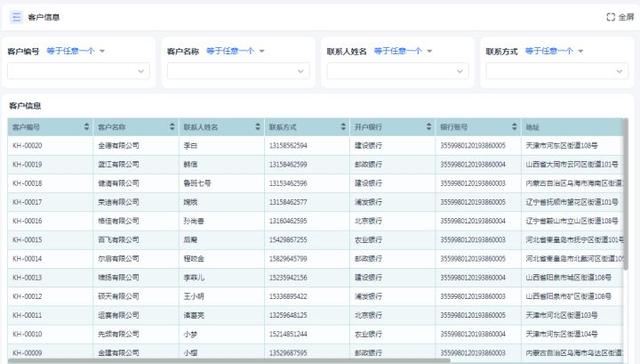Click phone number 13158562594
640x364 pixels.
288,146
